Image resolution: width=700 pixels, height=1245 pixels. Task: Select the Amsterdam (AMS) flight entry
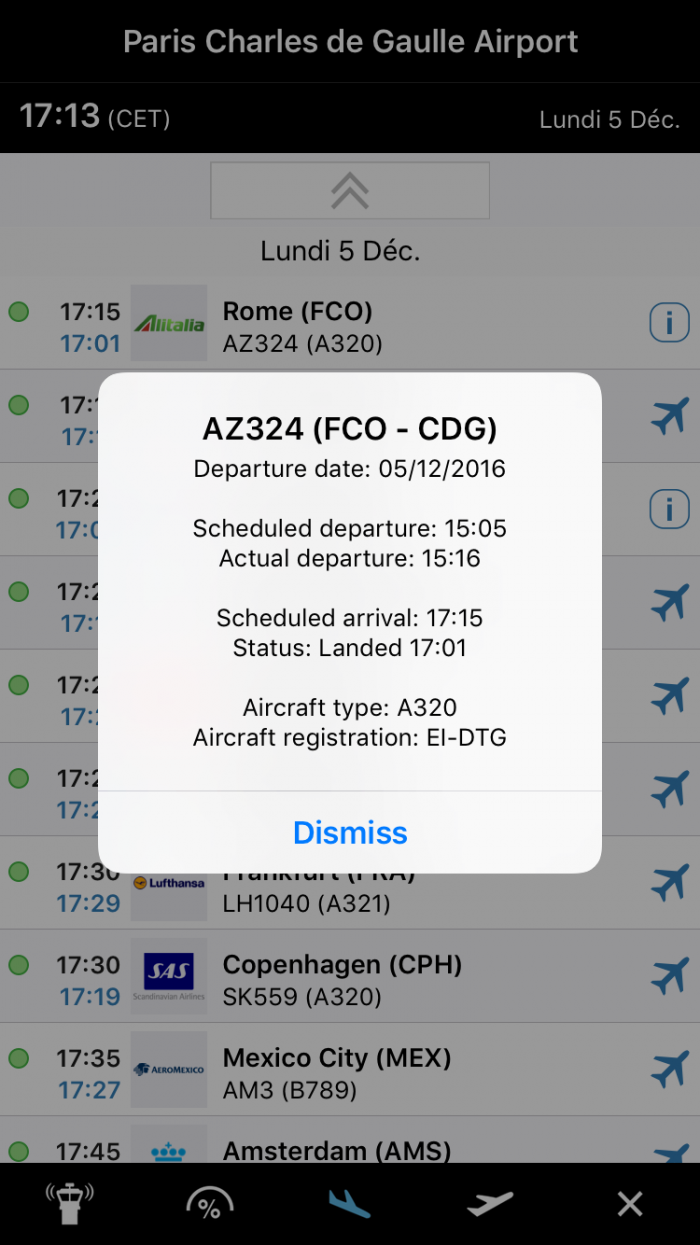pos(336,1151)
